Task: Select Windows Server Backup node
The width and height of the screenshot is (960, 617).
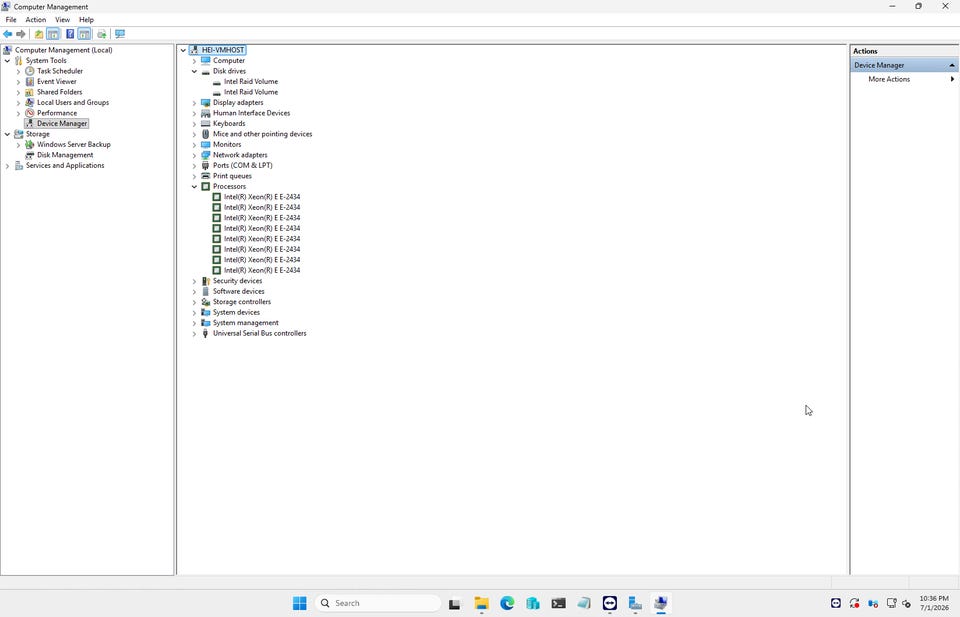Action: click(73, 144)
